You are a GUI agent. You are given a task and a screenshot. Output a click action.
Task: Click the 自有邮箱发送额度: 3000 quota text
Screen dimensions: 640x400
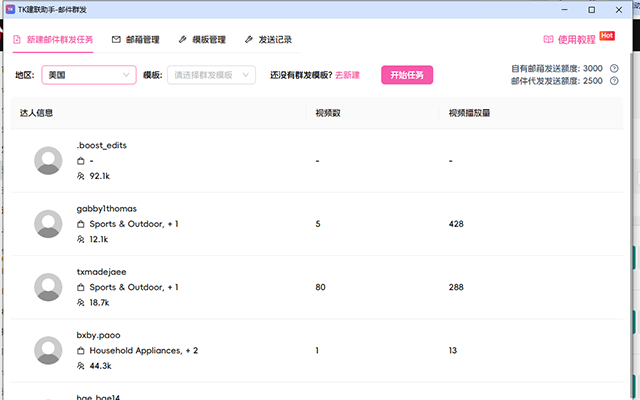pyautogui.click(x=557, y=69)
